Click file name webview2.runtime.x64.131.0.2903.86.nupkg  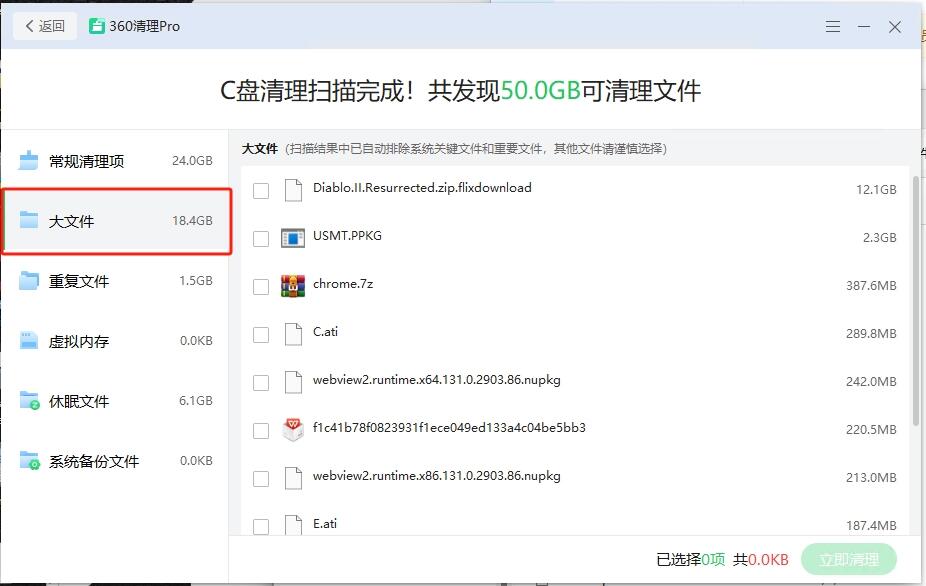(x=436, y=380)
